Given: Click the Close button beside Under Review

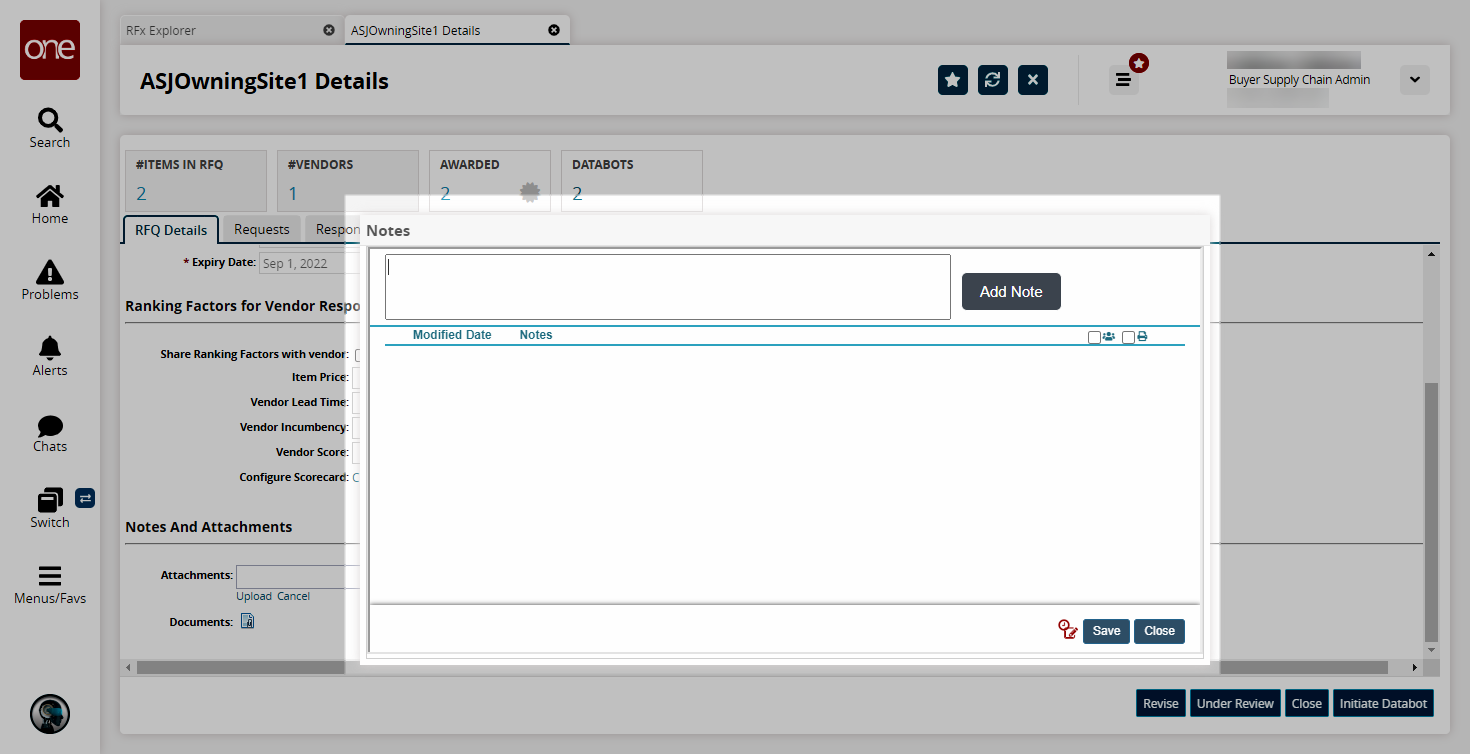Looking at the screenshot, I should click(x=1307, y=703).
